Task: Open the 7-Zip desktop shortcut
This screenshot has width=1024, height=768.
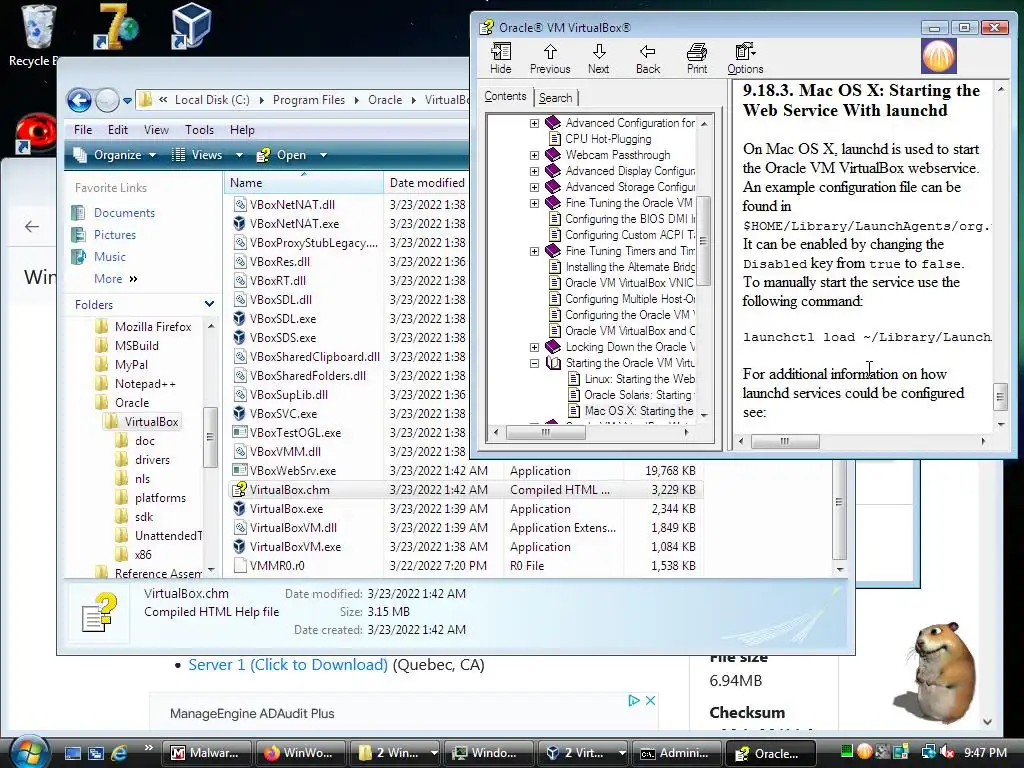Action: (x=115, y=27)
